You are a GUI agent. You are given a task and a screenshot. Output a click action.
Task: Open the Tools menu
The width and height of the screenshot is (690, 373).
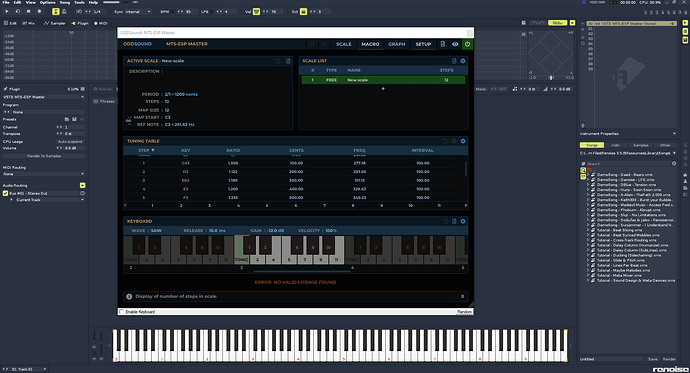tap(79, 3)
